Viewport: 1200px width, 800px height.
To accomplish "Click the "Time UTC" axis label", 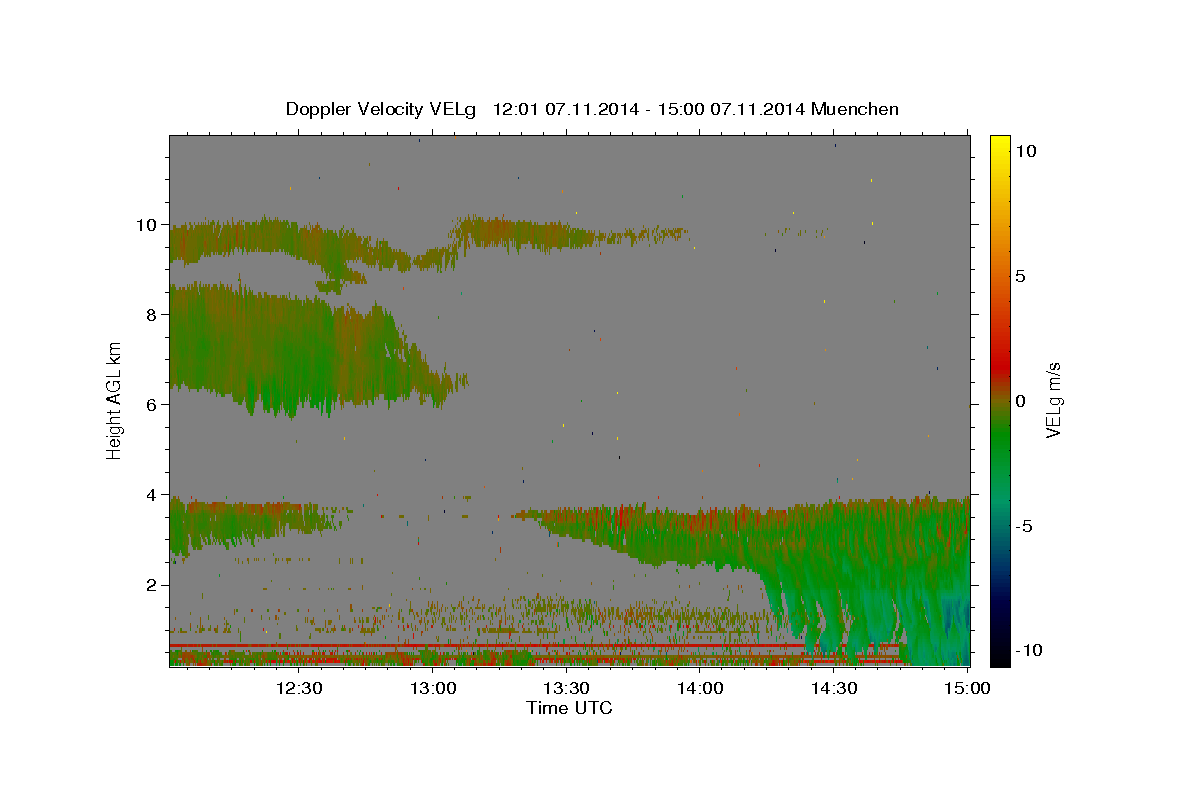I will point(569,708).
